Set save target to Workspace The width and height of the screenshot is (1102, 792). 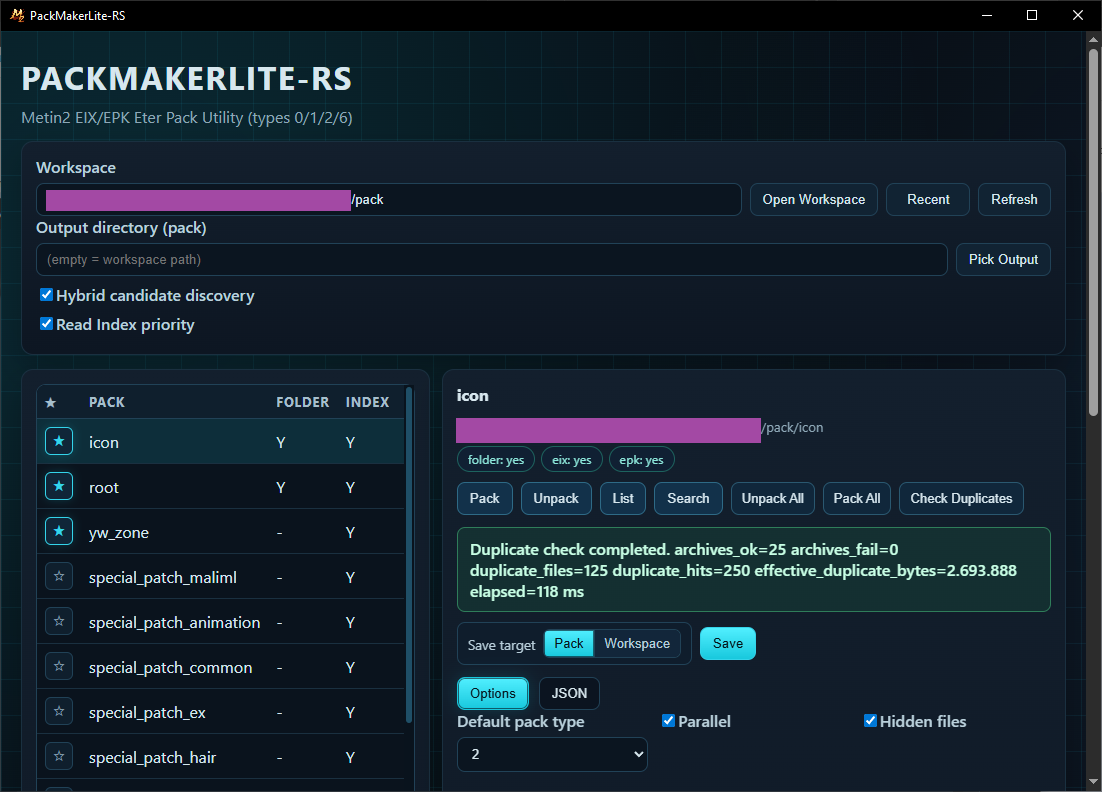[x=637, y=644]
